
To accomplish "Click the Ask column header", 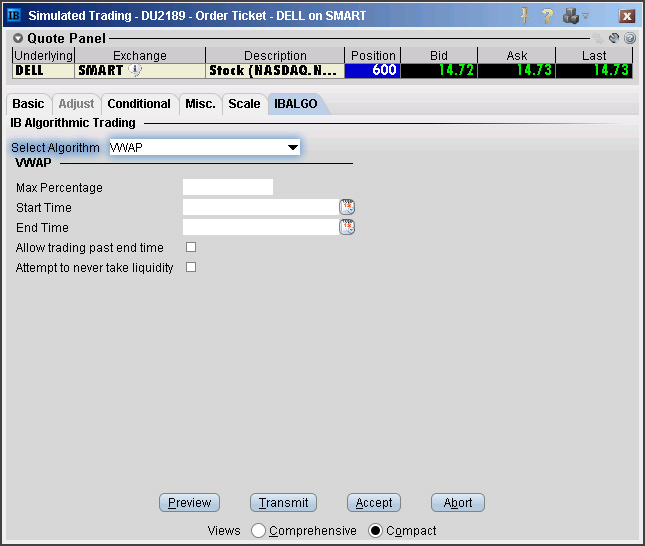I will click(517, 56).
